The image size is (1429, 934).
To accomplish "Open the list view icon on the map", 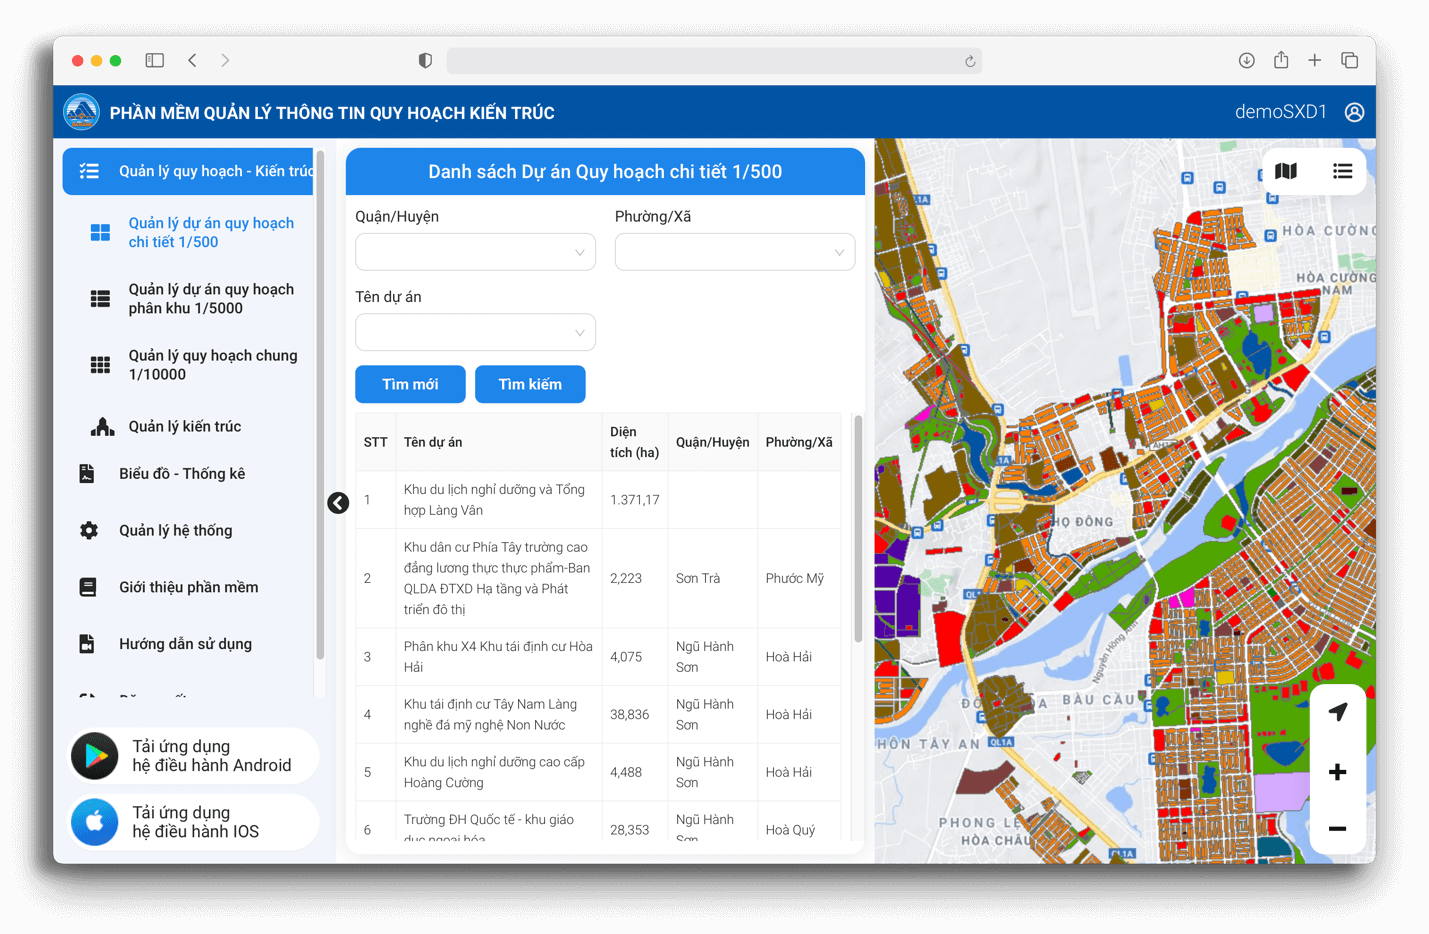I will [x=1342, y=171].
